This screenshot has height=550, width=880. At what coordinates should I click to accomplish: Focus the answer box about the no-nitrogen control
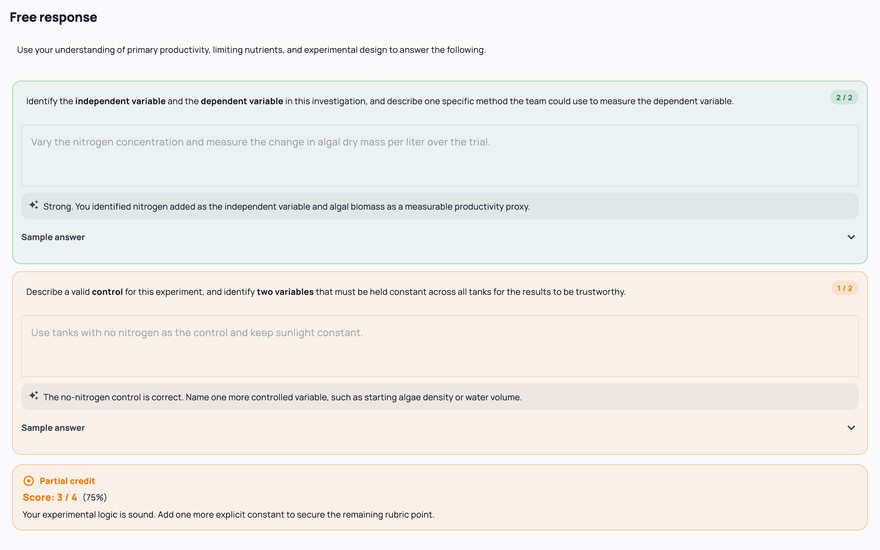[440, 346]
